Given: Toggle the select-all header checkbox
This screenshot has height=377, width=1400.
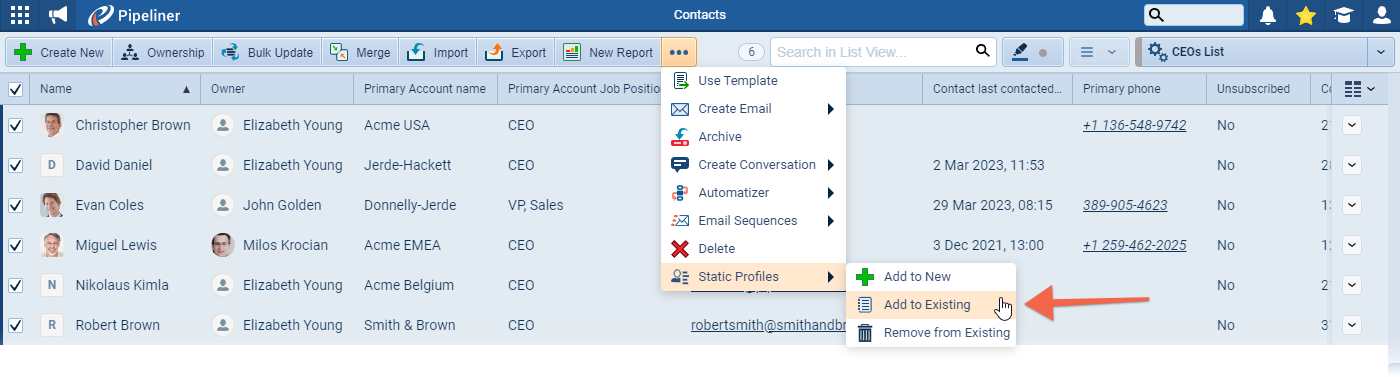Looking at the screenshot, I should click(15, 89).
